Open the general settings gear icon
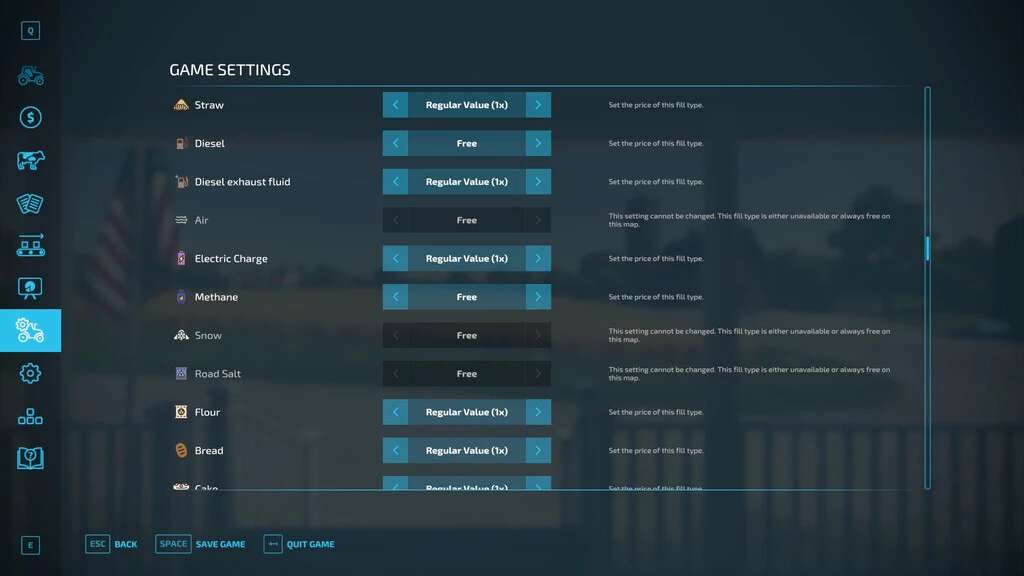 [30, 373]
